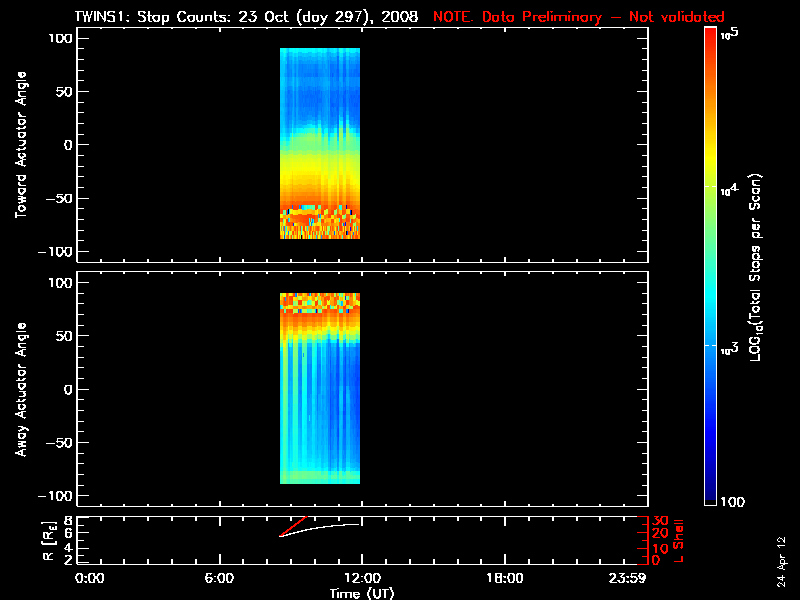The height and width of the screenshot is (600, 800).
Task: Click the red 'Data Preliminary' note text
Action: click(578, 17)
